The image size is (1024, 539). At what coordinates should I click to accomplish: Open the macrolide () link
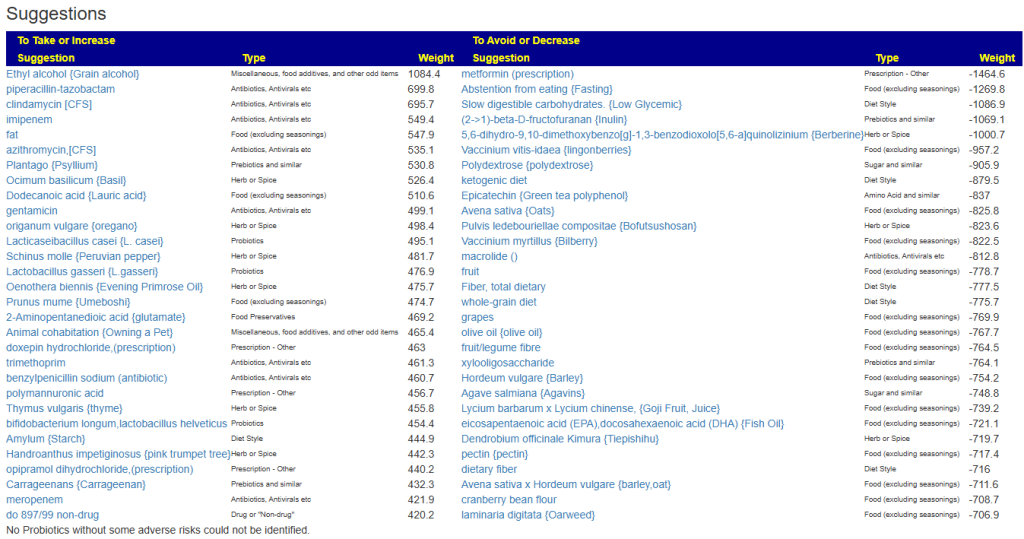tap(489, 256)
